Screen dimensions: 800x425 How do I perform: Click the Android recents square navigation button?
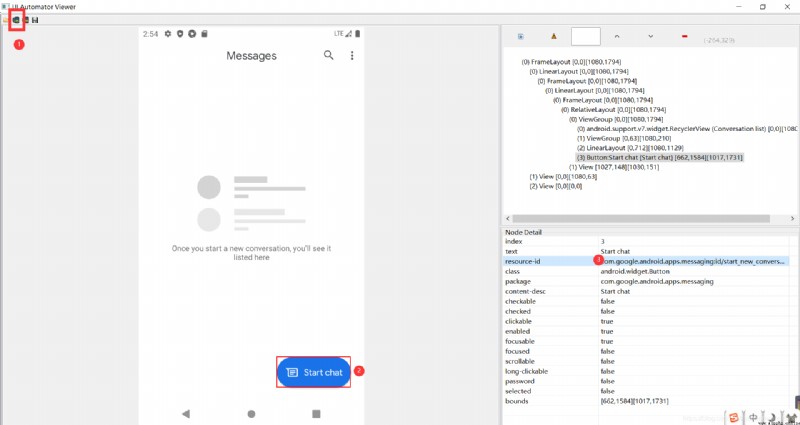click(x=316, y=414)
